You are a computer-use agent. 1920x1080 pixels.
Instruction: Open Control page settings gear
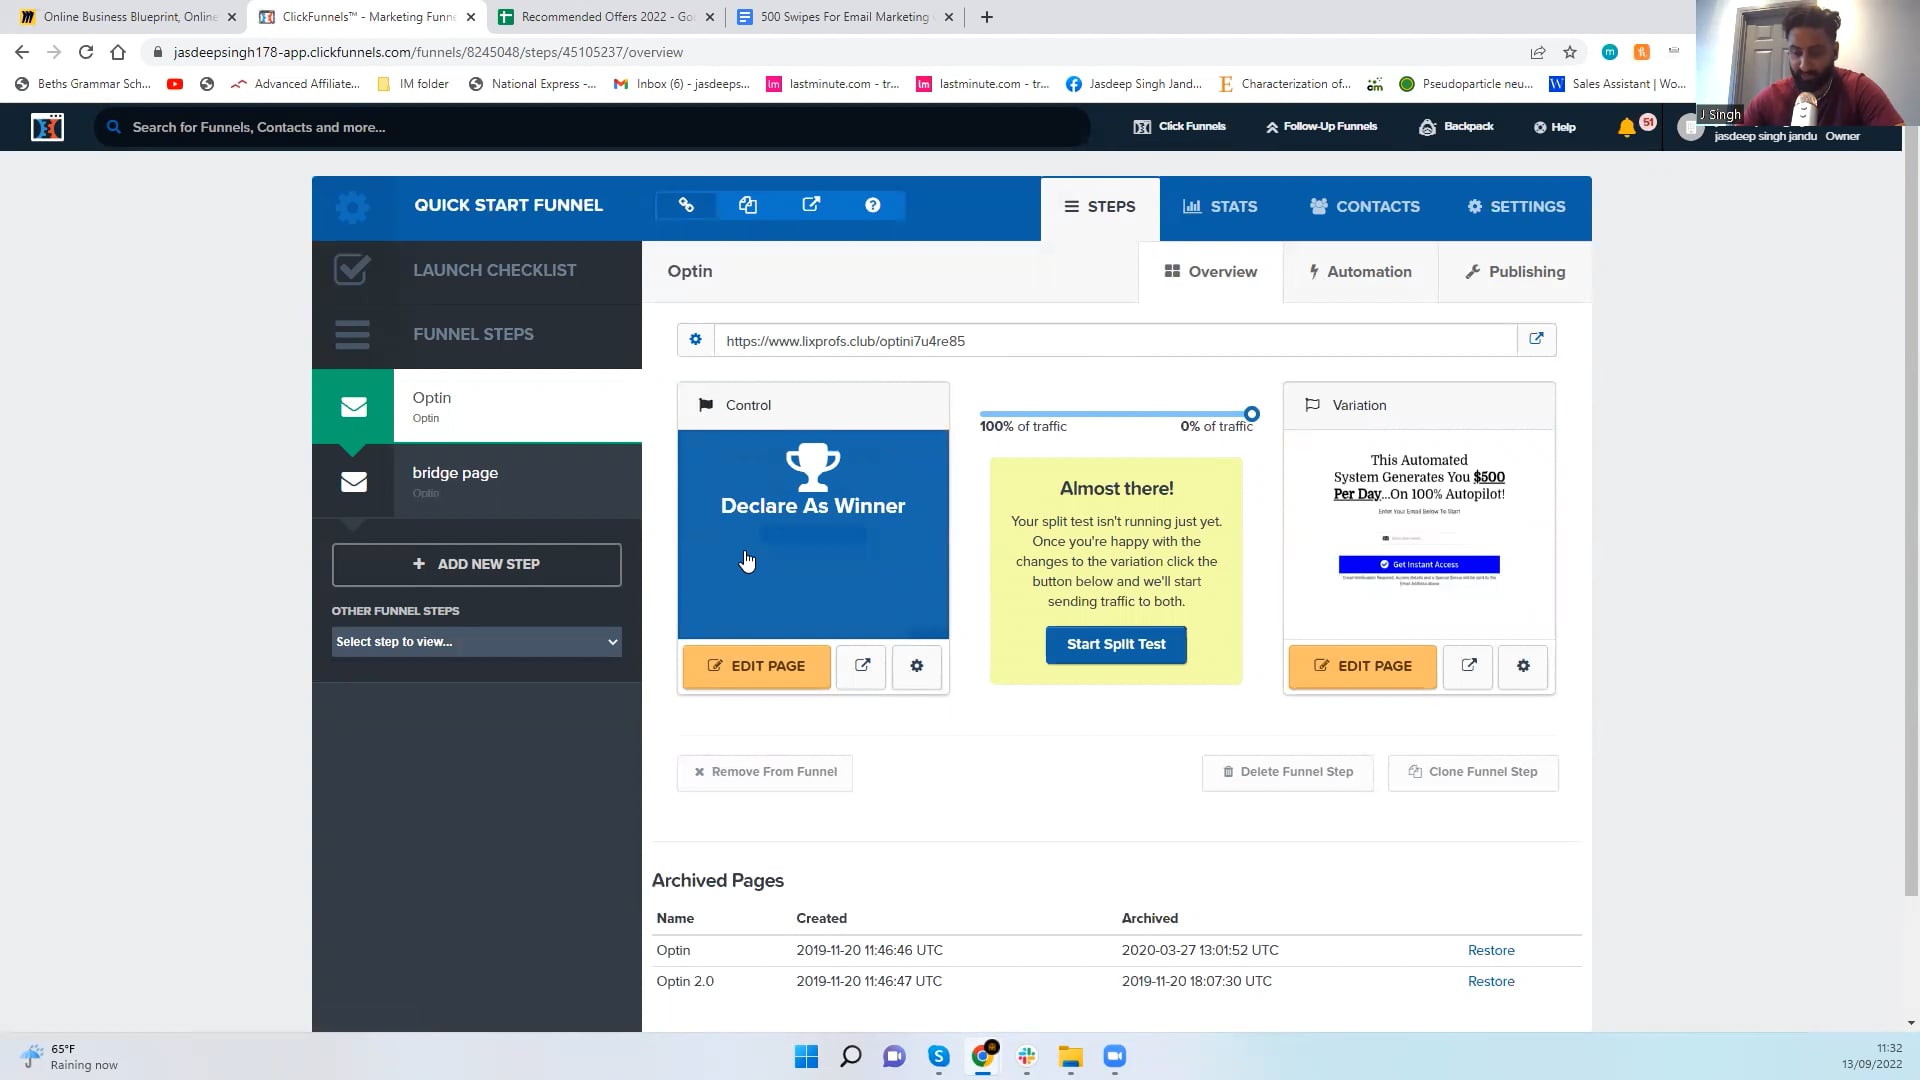click(917, 666)
